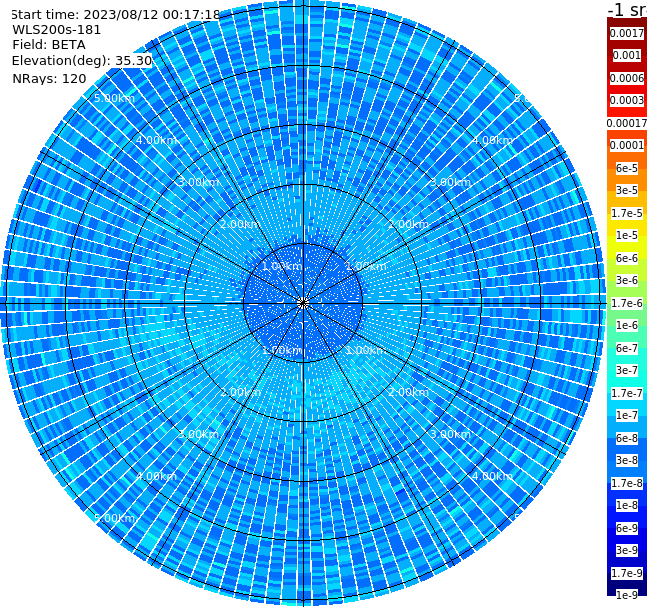The image size is (647, 607).
Task: Click the upper-right 4.00km range ring label
Action: click(x=493, y=140)
